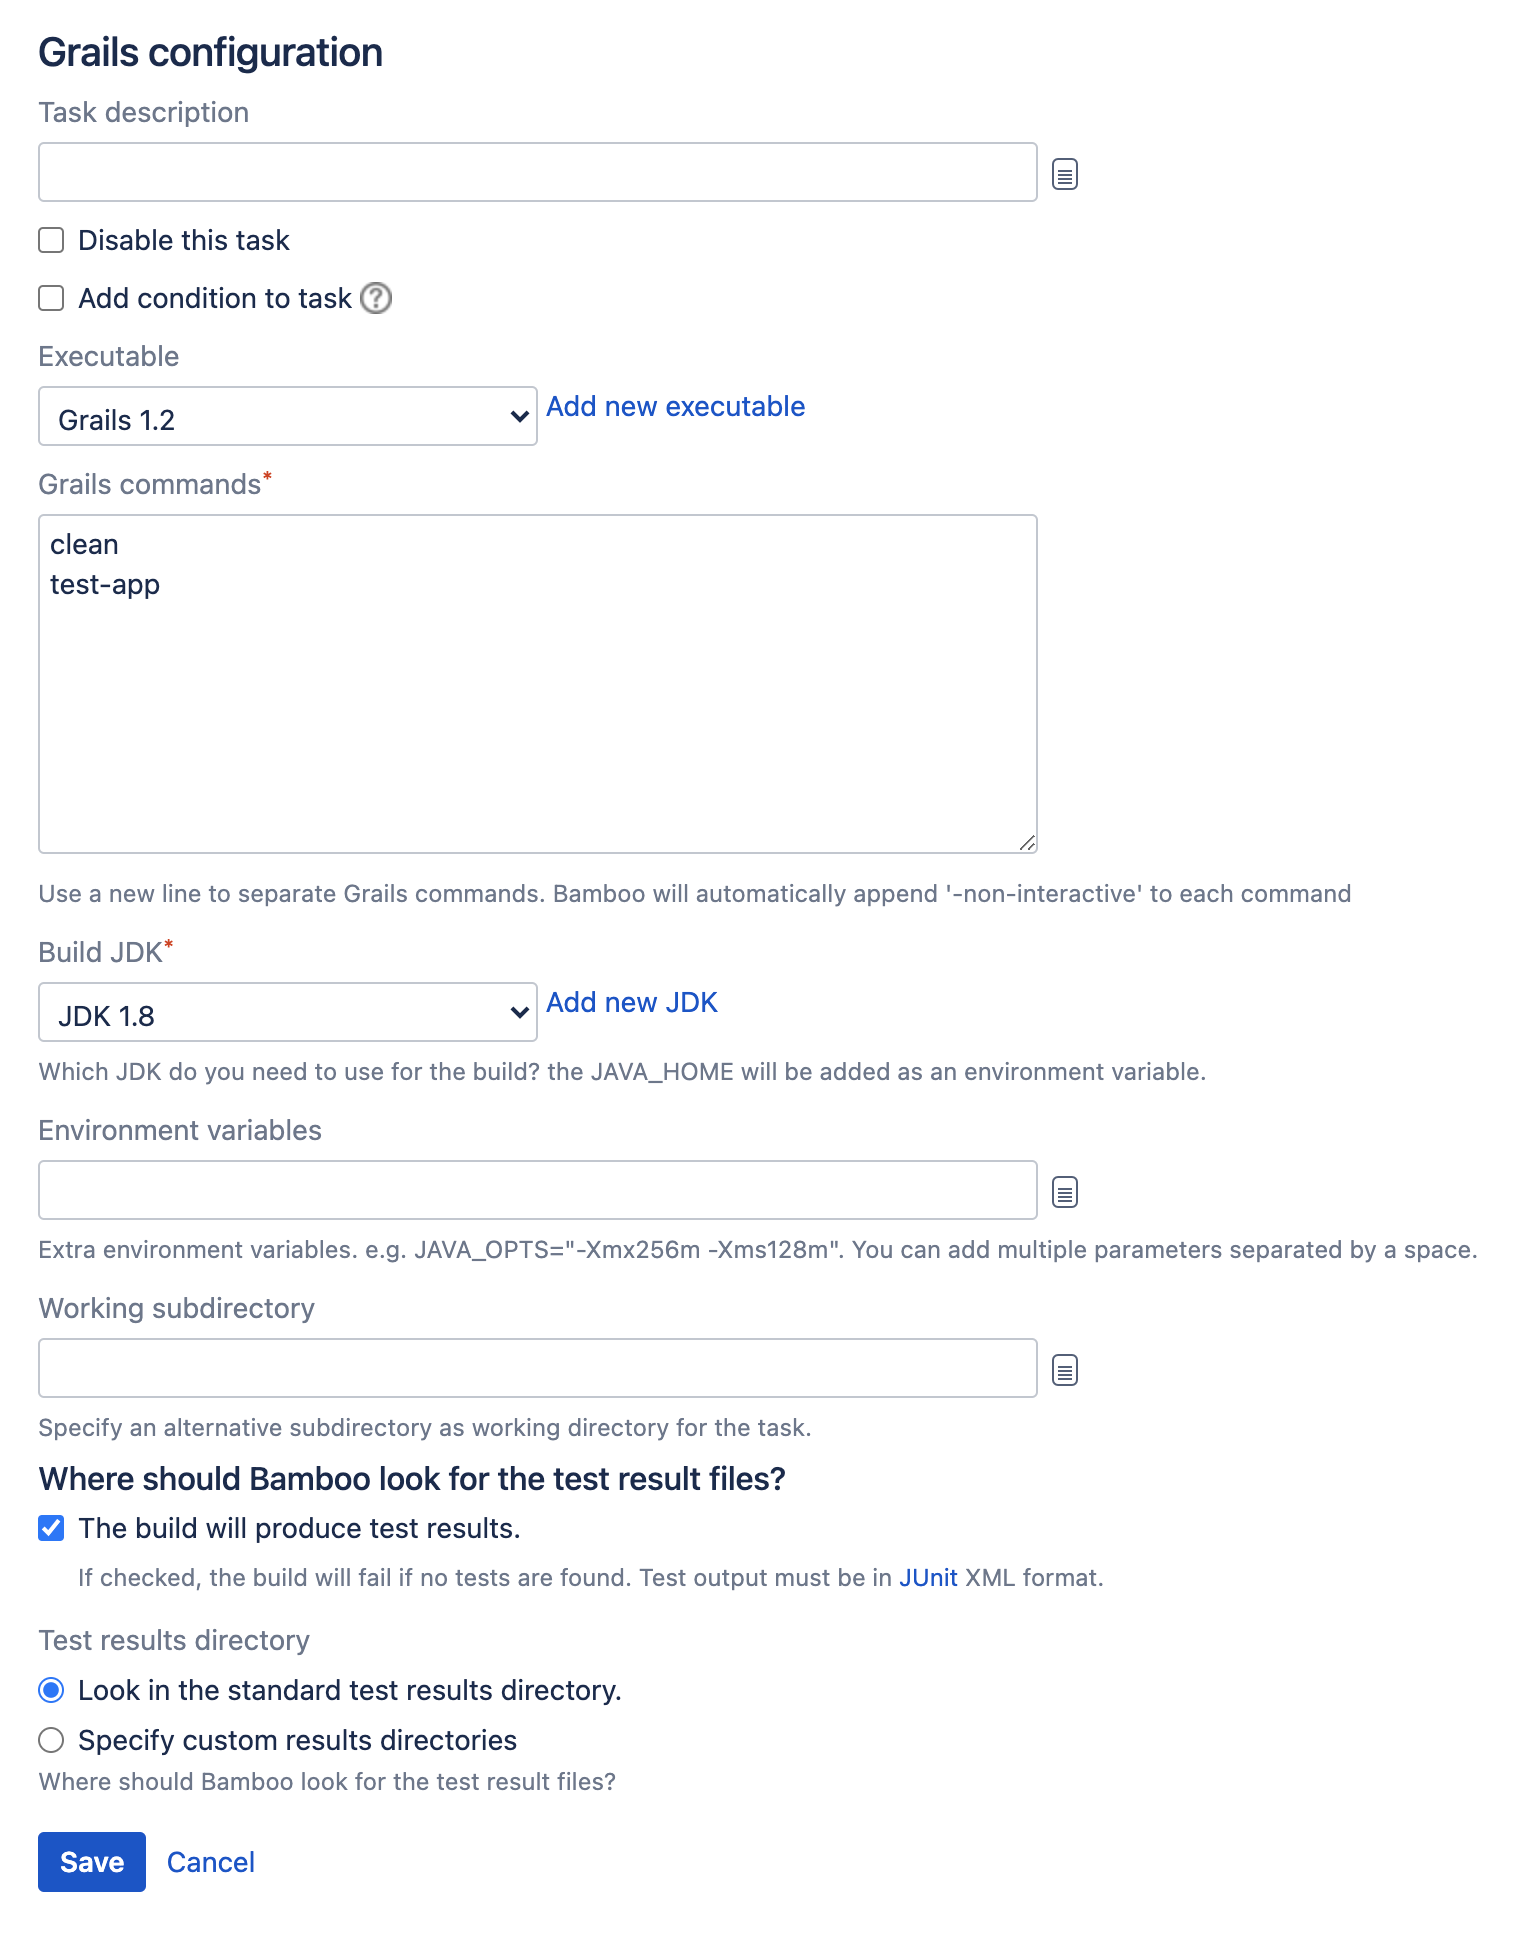Viewport: 1532px width, 1940px height.
Task: Uncheck 'The build will produce test results'
Action: point(50,1527)
